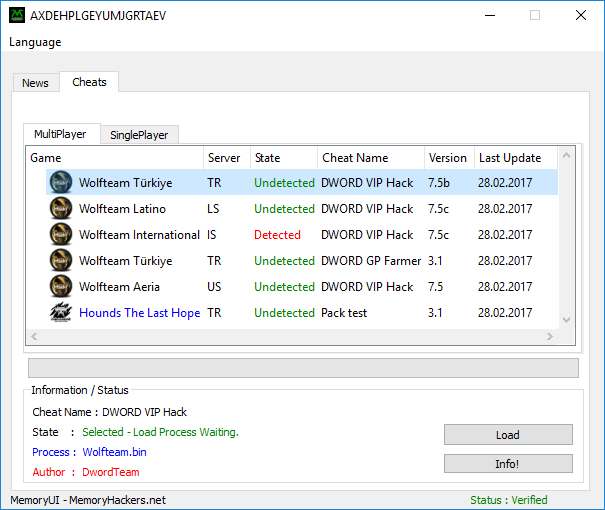
Task: Click the Pack test cheat name
Action: point(344,313)
